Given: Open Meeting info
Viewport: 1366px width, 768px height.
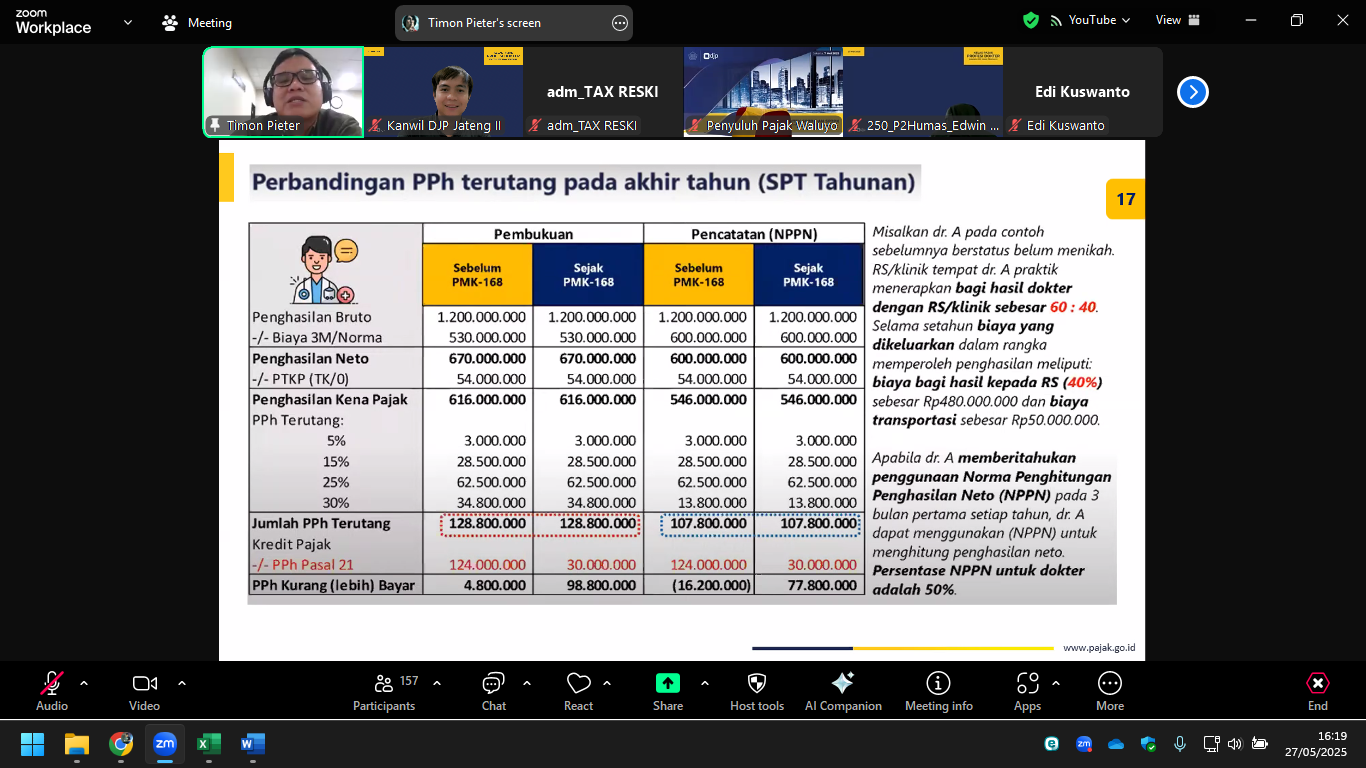Looking at the screenshot, I should [x=938, y=691].
